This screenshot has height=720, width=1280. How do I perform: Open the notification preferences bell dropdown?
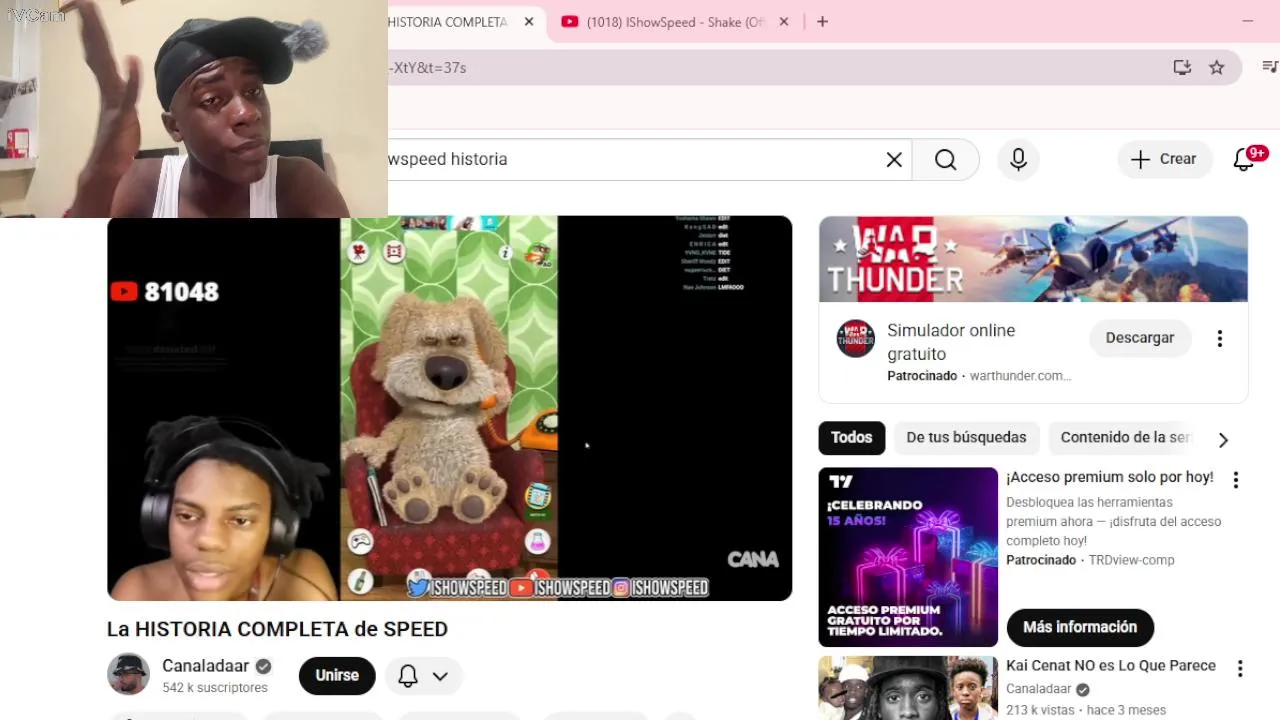[423, 676]
